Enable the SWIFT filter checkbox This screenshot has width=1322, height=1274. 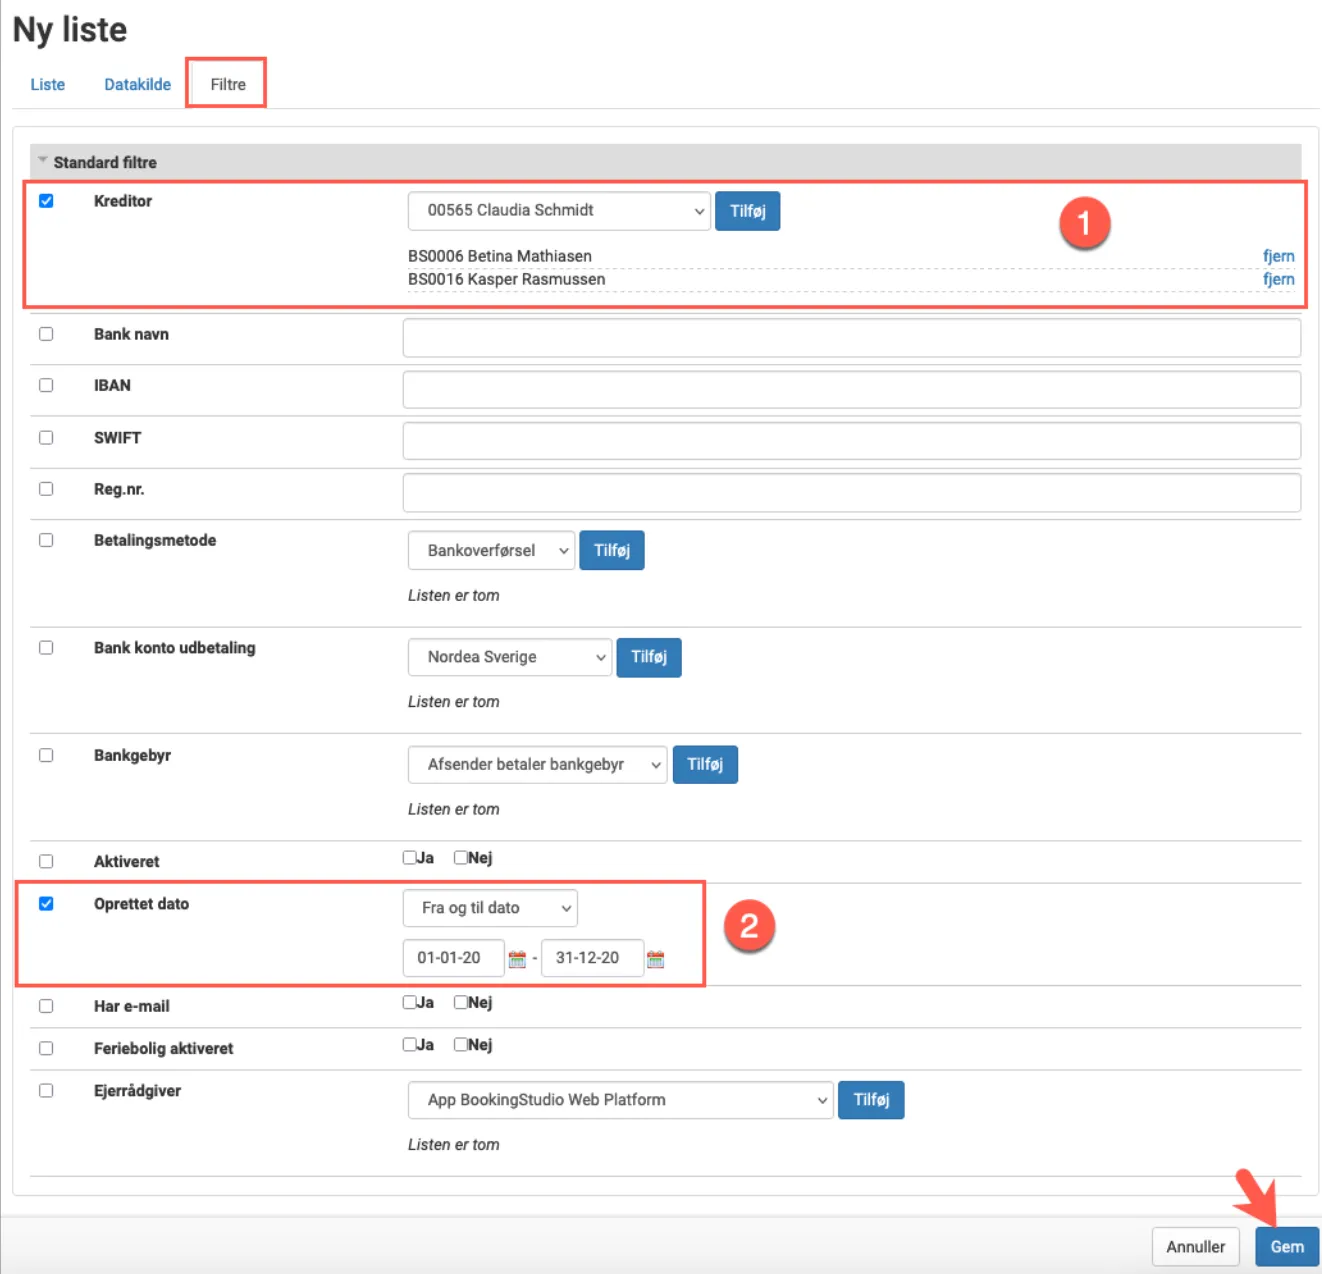(46, 437)
